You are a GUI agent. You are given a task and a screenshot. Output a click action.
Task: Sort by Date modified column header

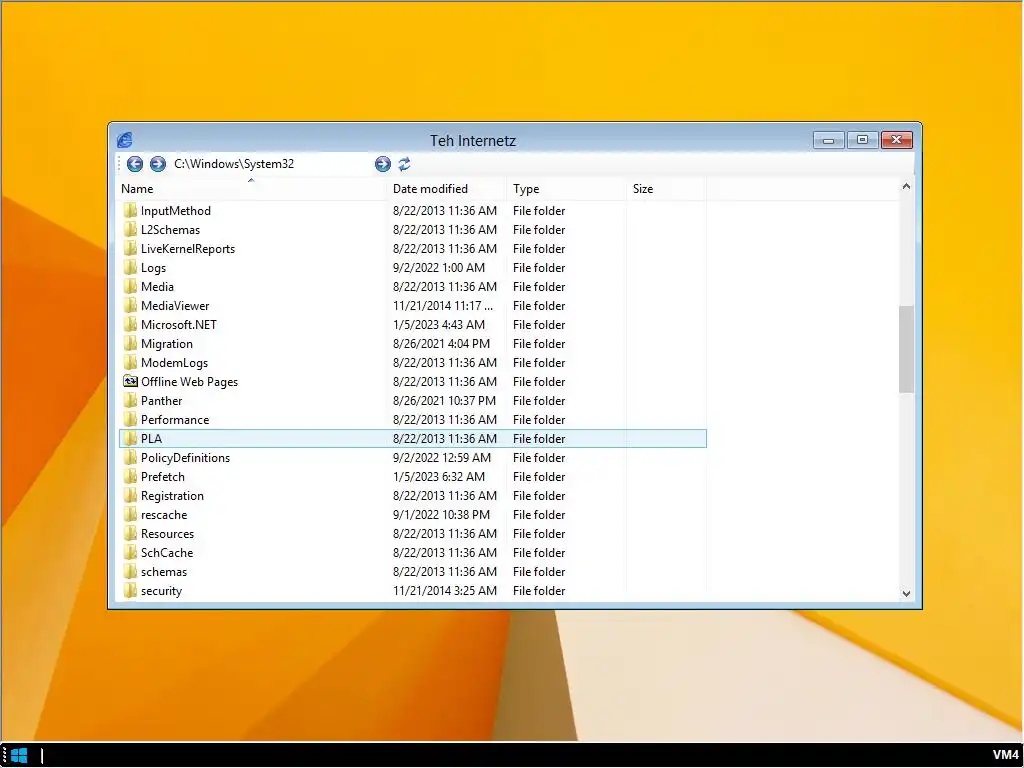(447, 189)
